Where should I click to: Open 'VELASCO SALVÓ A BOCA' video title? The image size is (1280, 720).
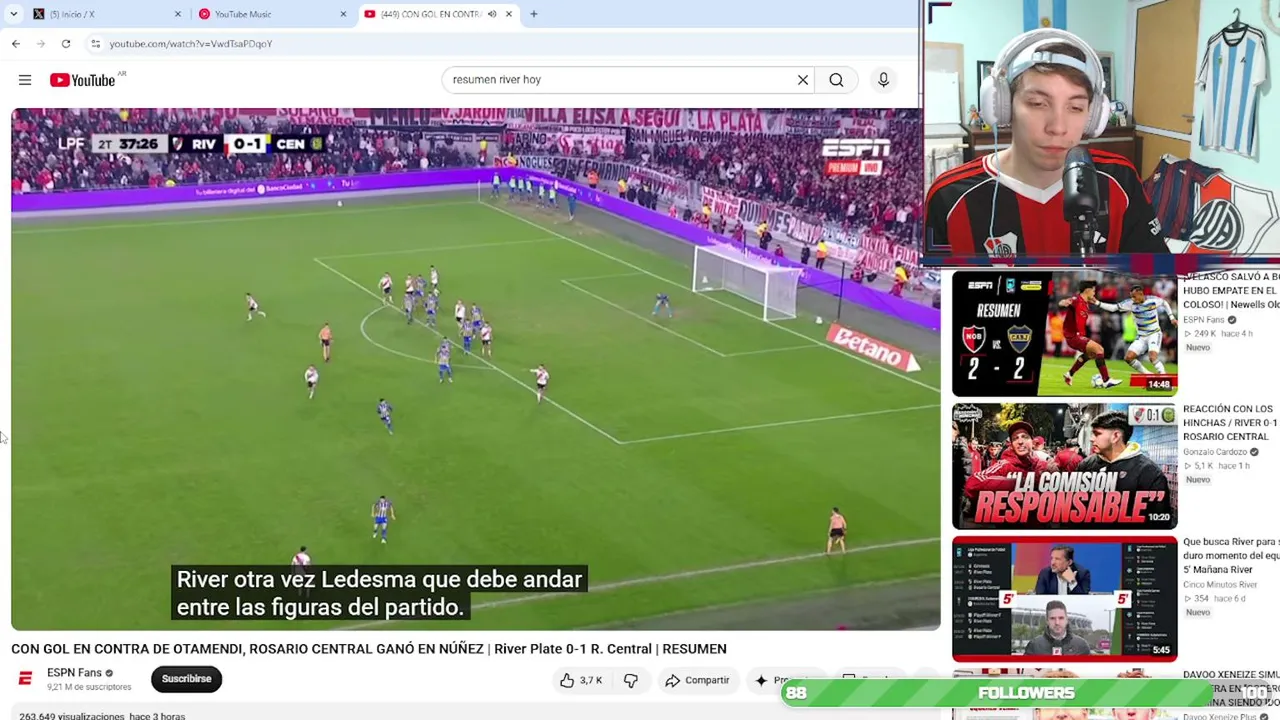pyautogui.click(x=1231, y=290)
